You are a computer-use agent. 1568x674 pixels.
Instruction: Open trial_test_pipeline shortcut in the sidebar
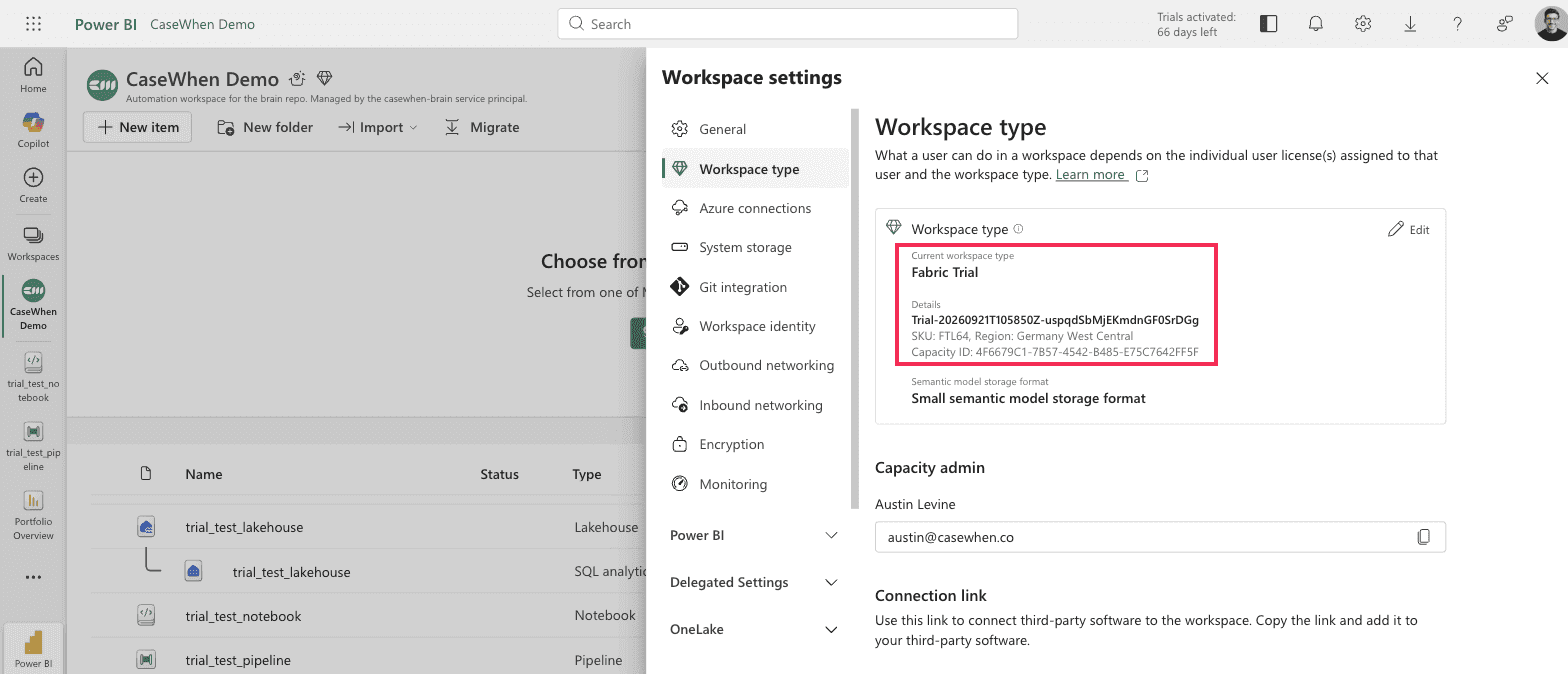(x=33, y=445)
